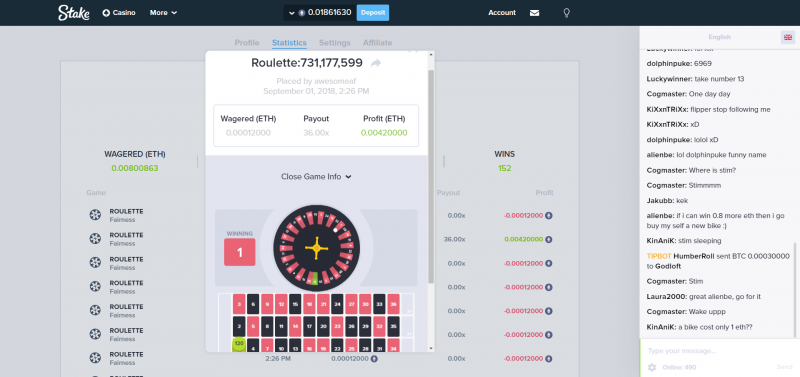Click number 15 on the roulette board
Image resolution: width=800 pixels, height=377 pixels.
[295, 304]
